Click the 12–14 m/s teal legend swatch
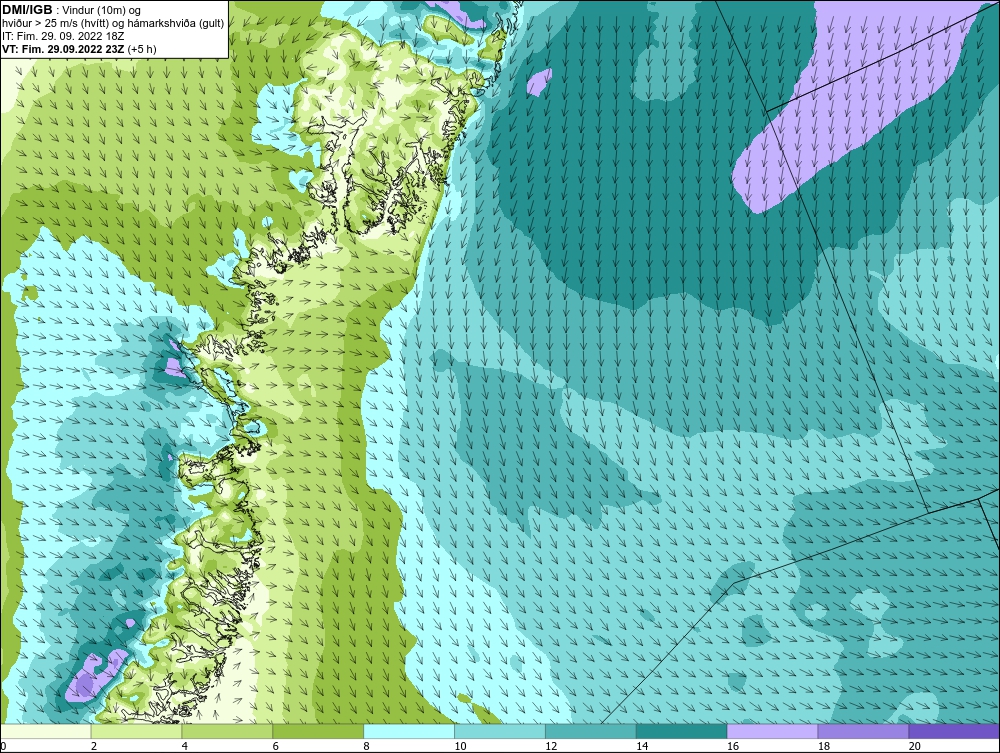 (x=591, y=731)
